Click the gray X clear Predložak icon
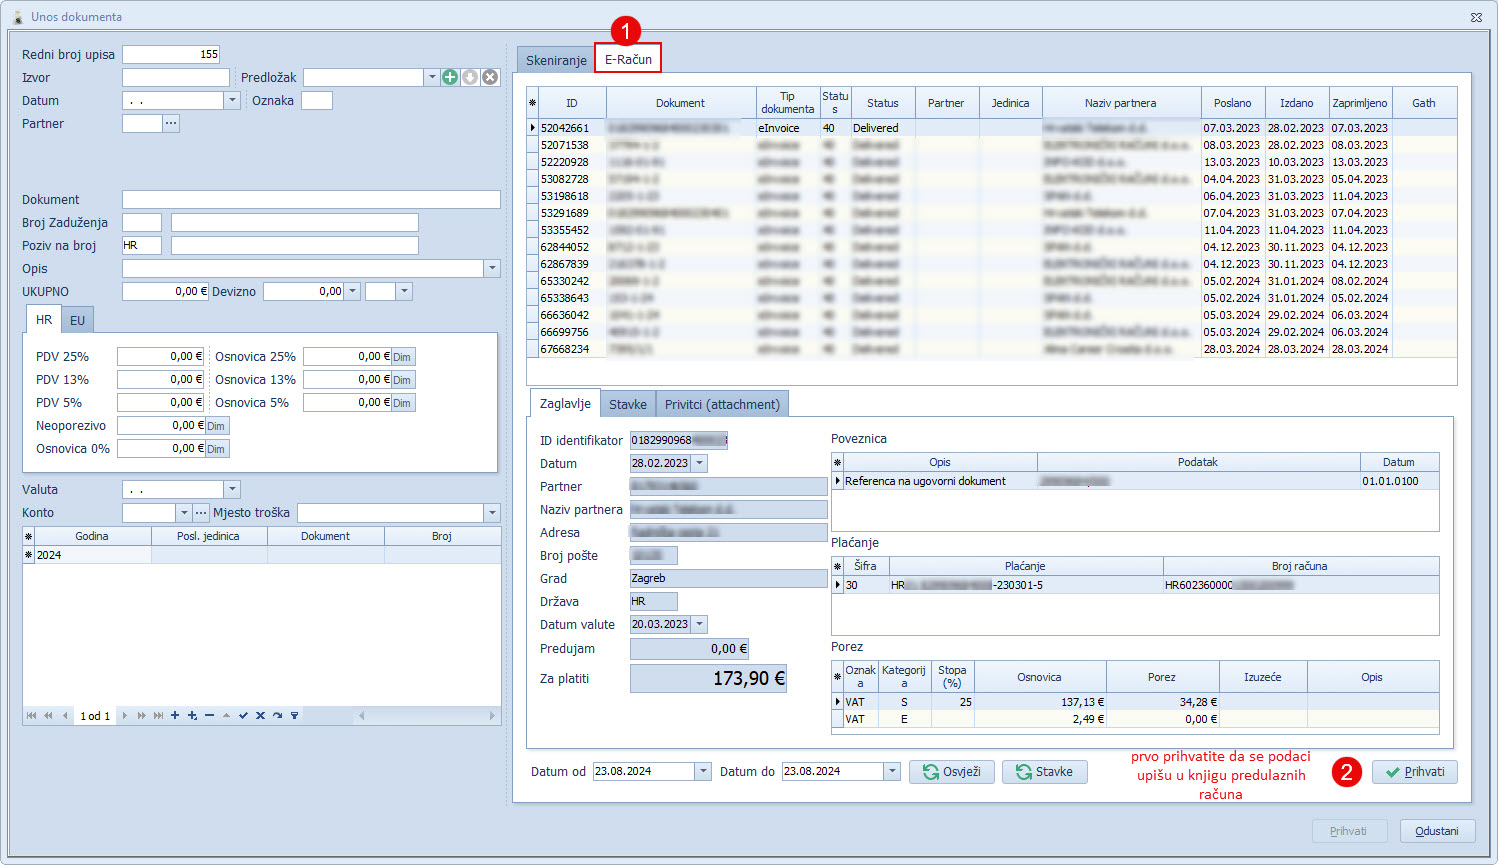The width and height of the screenshot is (1498, 865). tap(490, 77)
